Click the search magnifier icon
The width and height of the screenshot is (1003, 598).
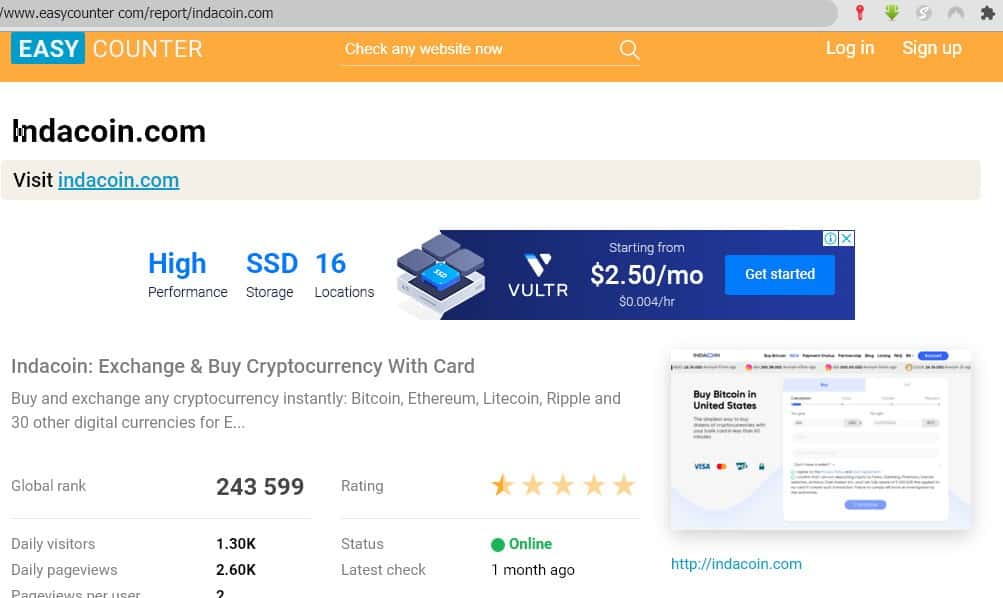click(629, 50)
